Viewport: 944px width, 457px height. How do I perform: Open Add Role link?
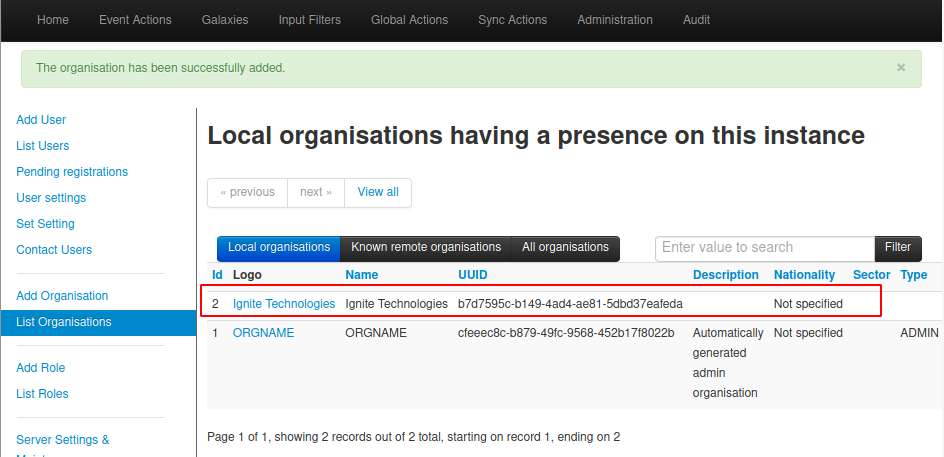coord(41,367)
